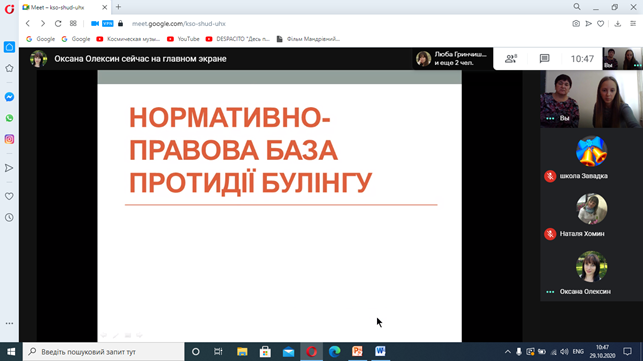This screenshot has width=643, height=361.
Task: Open File Explorer from the taskbar
Action: pyautogui.click(x=242, y=352)
